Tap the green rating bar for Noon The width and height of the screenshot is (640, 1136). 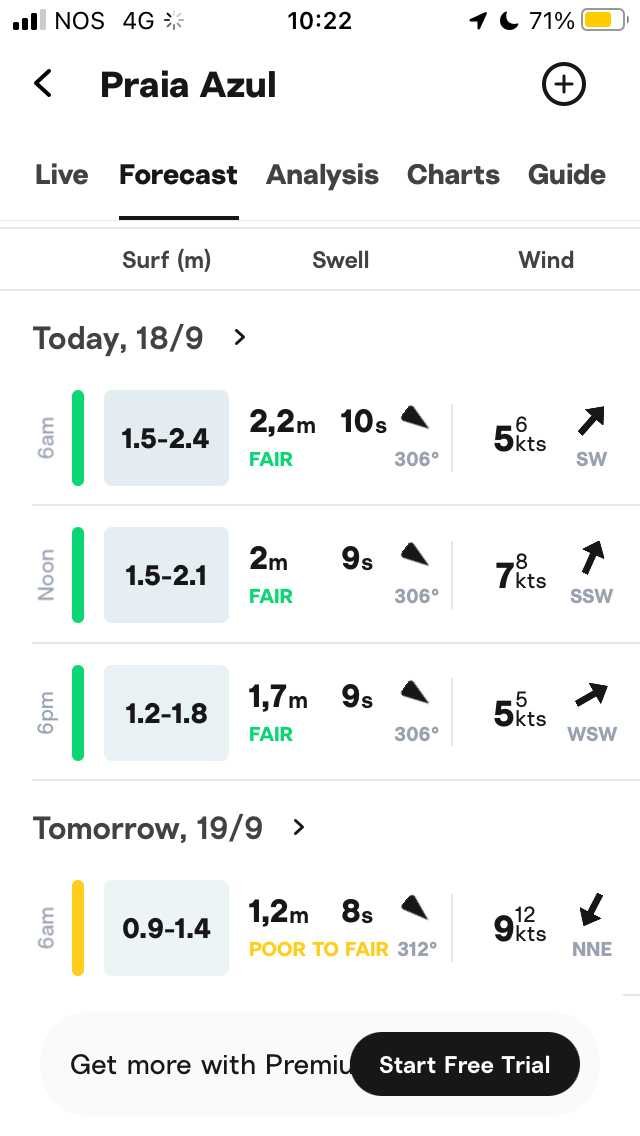pyautogui.click(x=78, y=575)
